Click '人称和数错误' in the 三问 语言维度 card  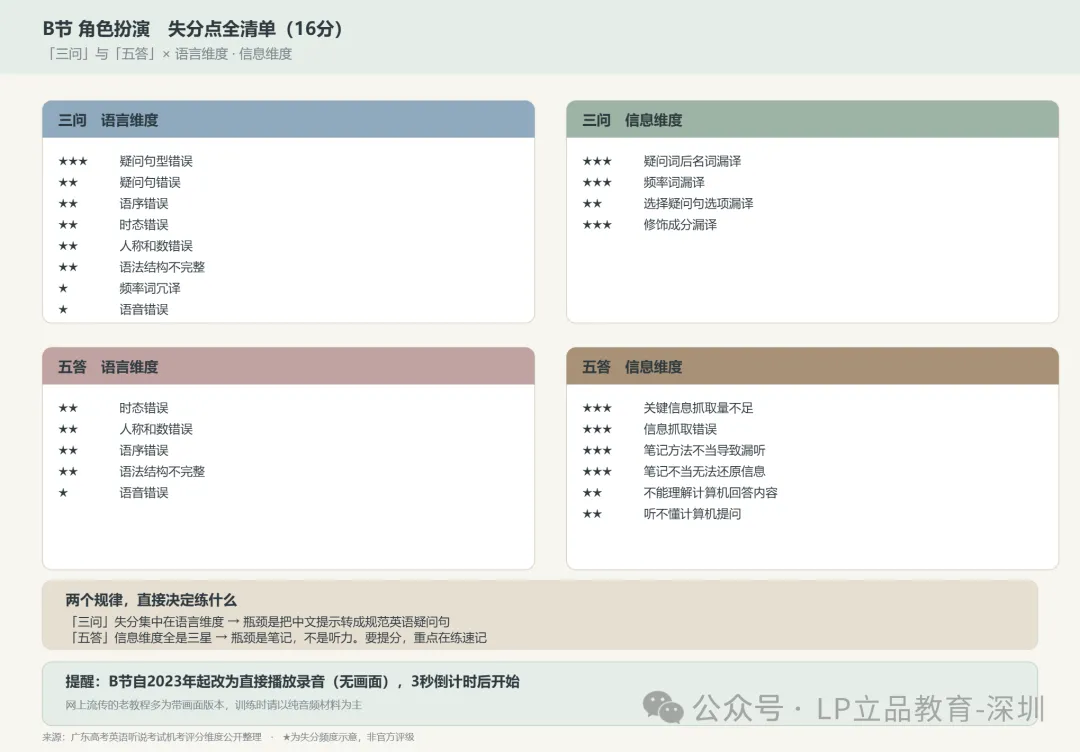[156, 246]
